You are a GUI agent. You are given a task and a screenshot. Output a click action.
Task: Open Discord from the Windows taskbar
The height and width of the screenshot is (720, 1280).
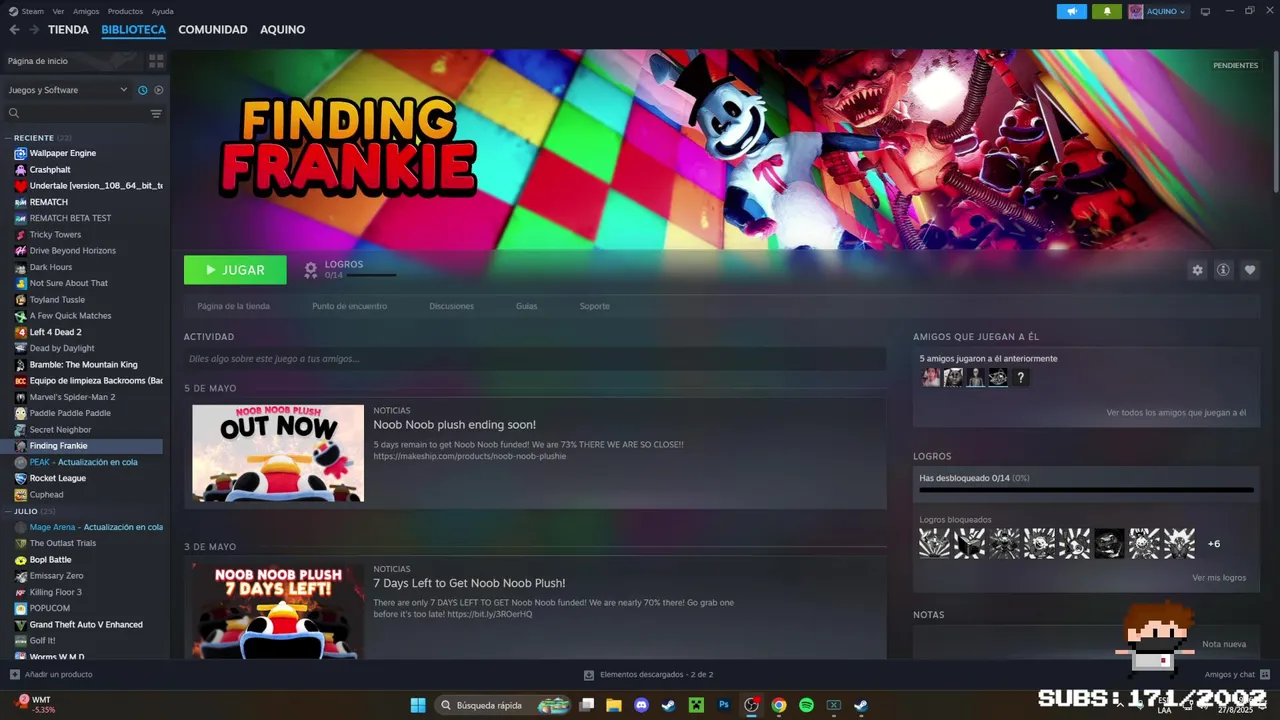[641, 705]
